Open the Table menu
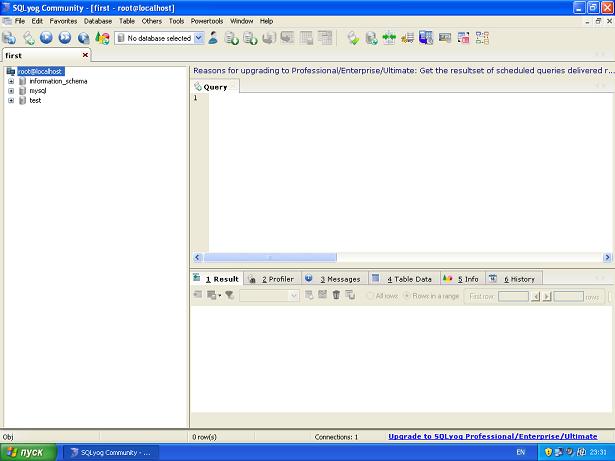615x461 pixels. pos(127,21)
